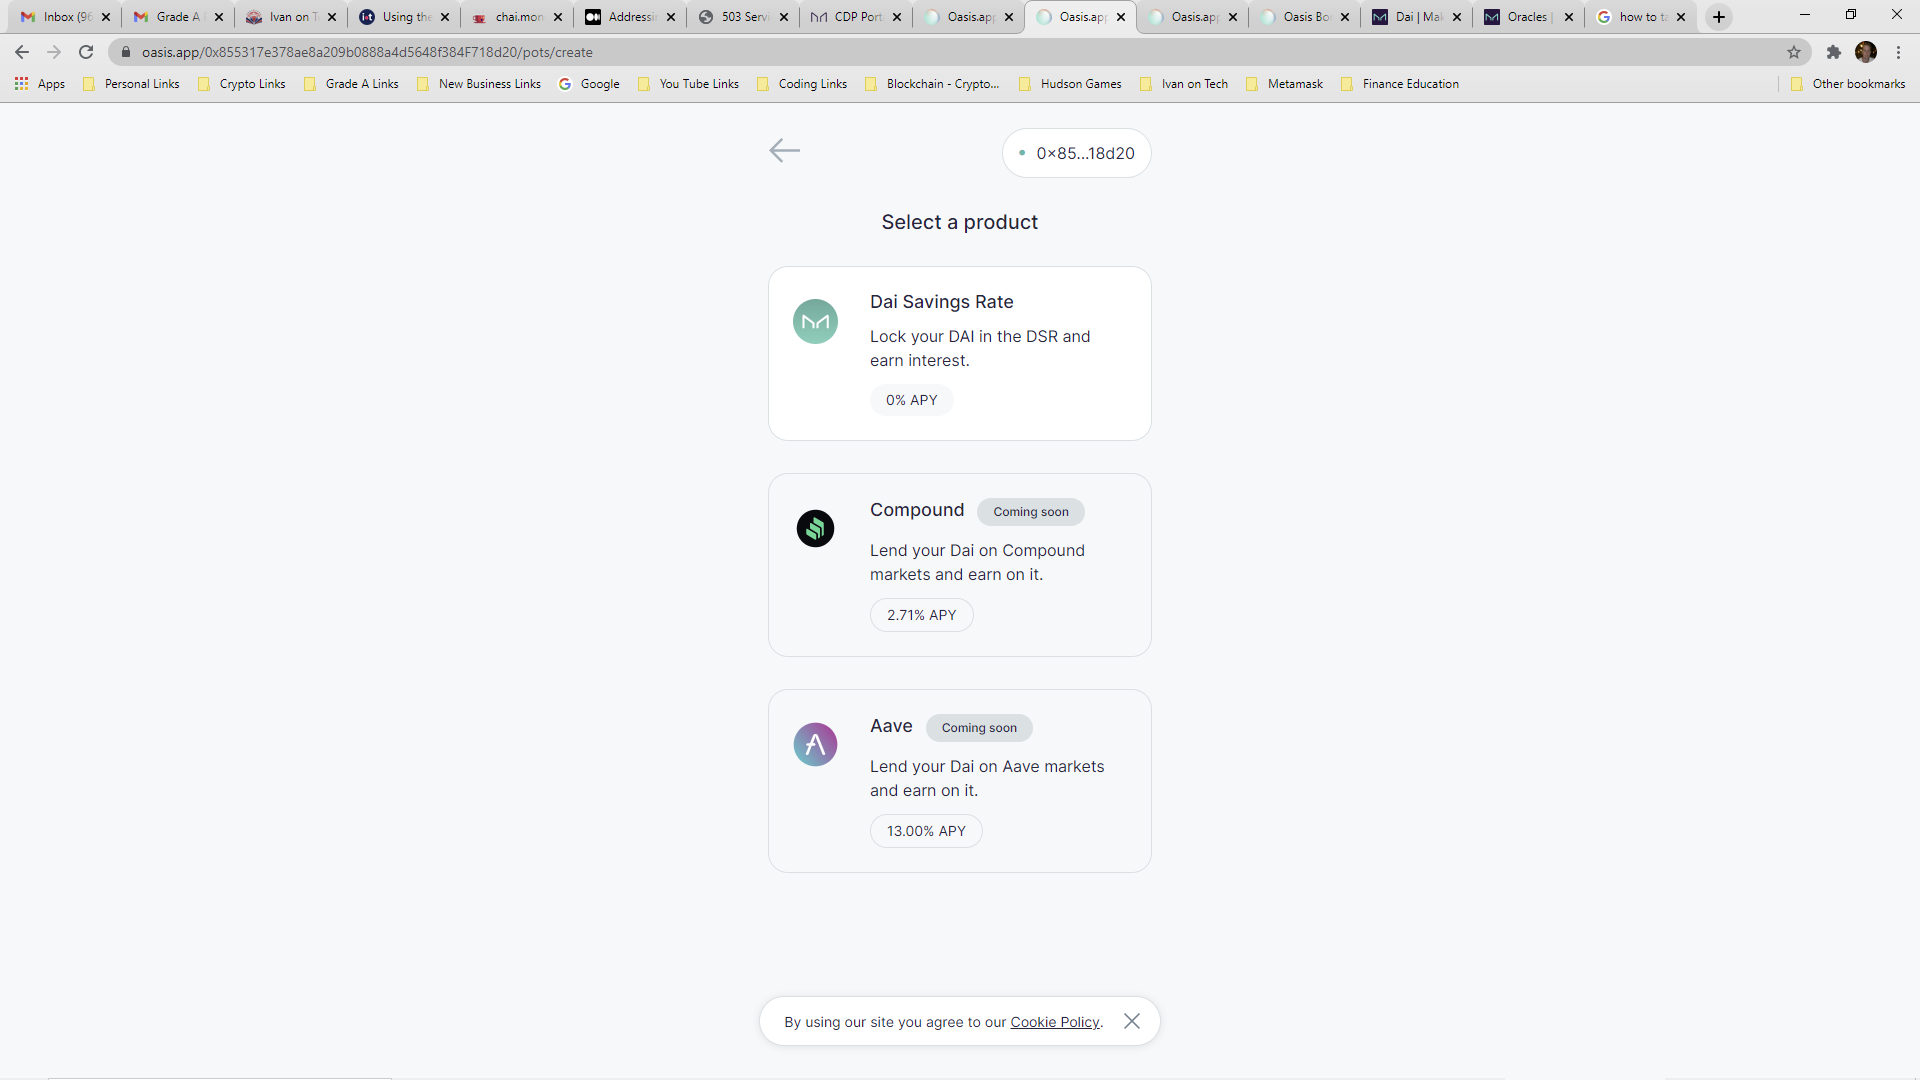
Task: Open the New Business Links folder
Action: (x=479, y=84)
